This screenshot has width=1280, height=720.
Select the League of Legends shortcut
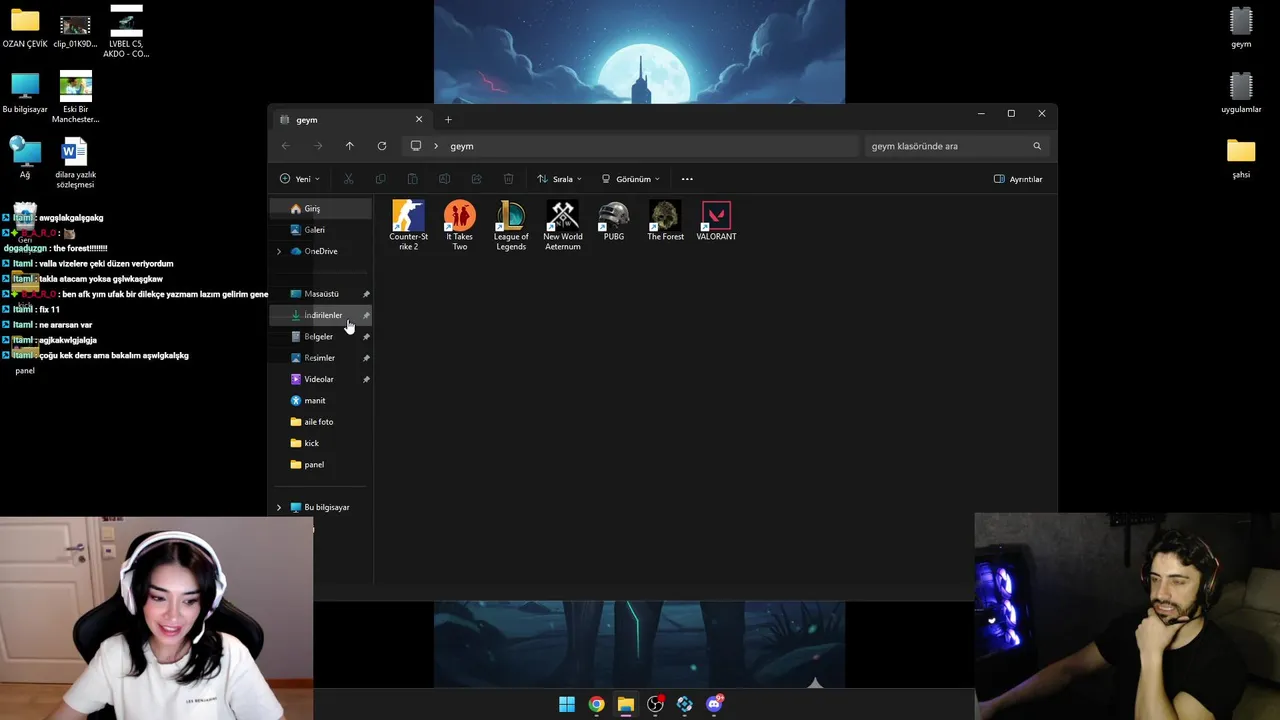511,225
